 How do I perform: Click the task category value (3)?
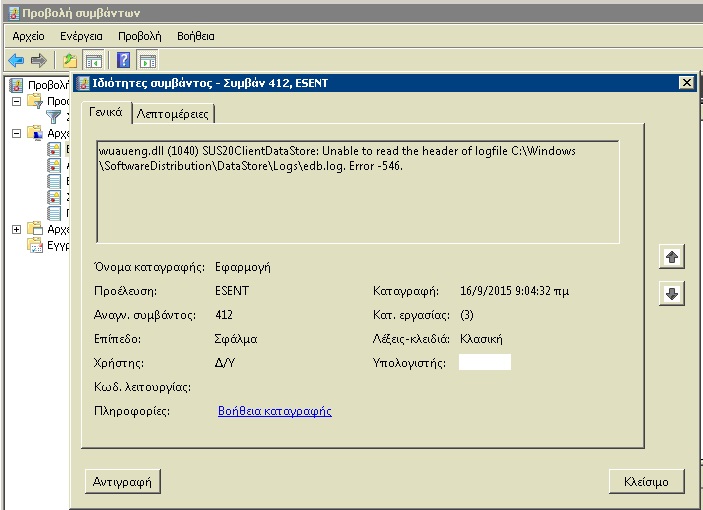point(467,315)
